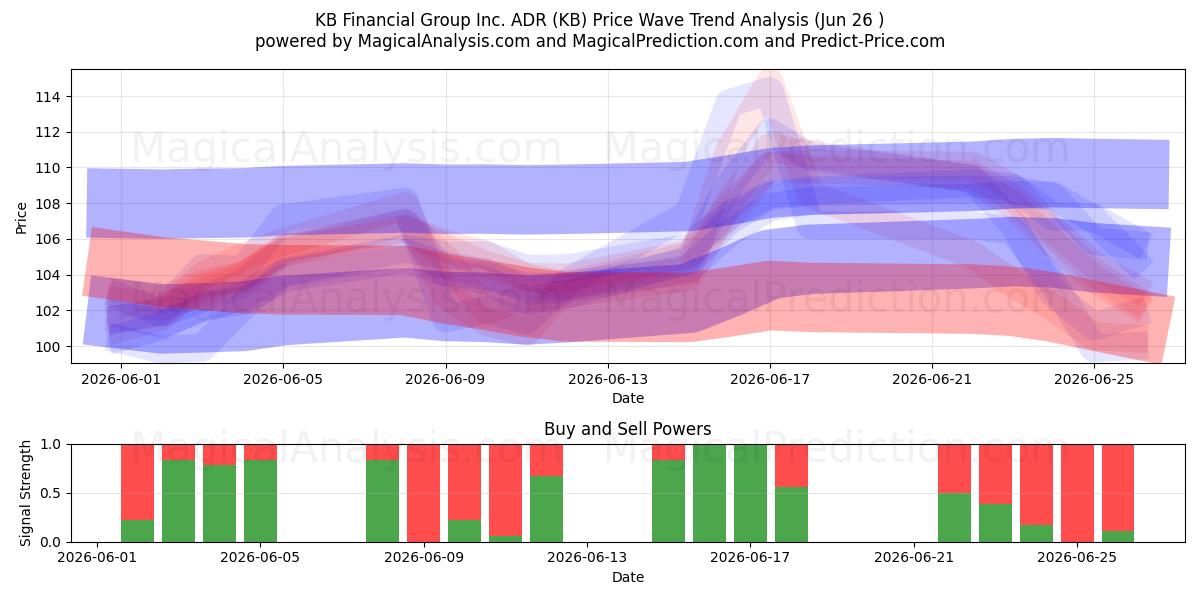Click the 100 tick on the price axis
Image resolution: width=1200 pixels, height=600 pixels.
click(47, 347)
